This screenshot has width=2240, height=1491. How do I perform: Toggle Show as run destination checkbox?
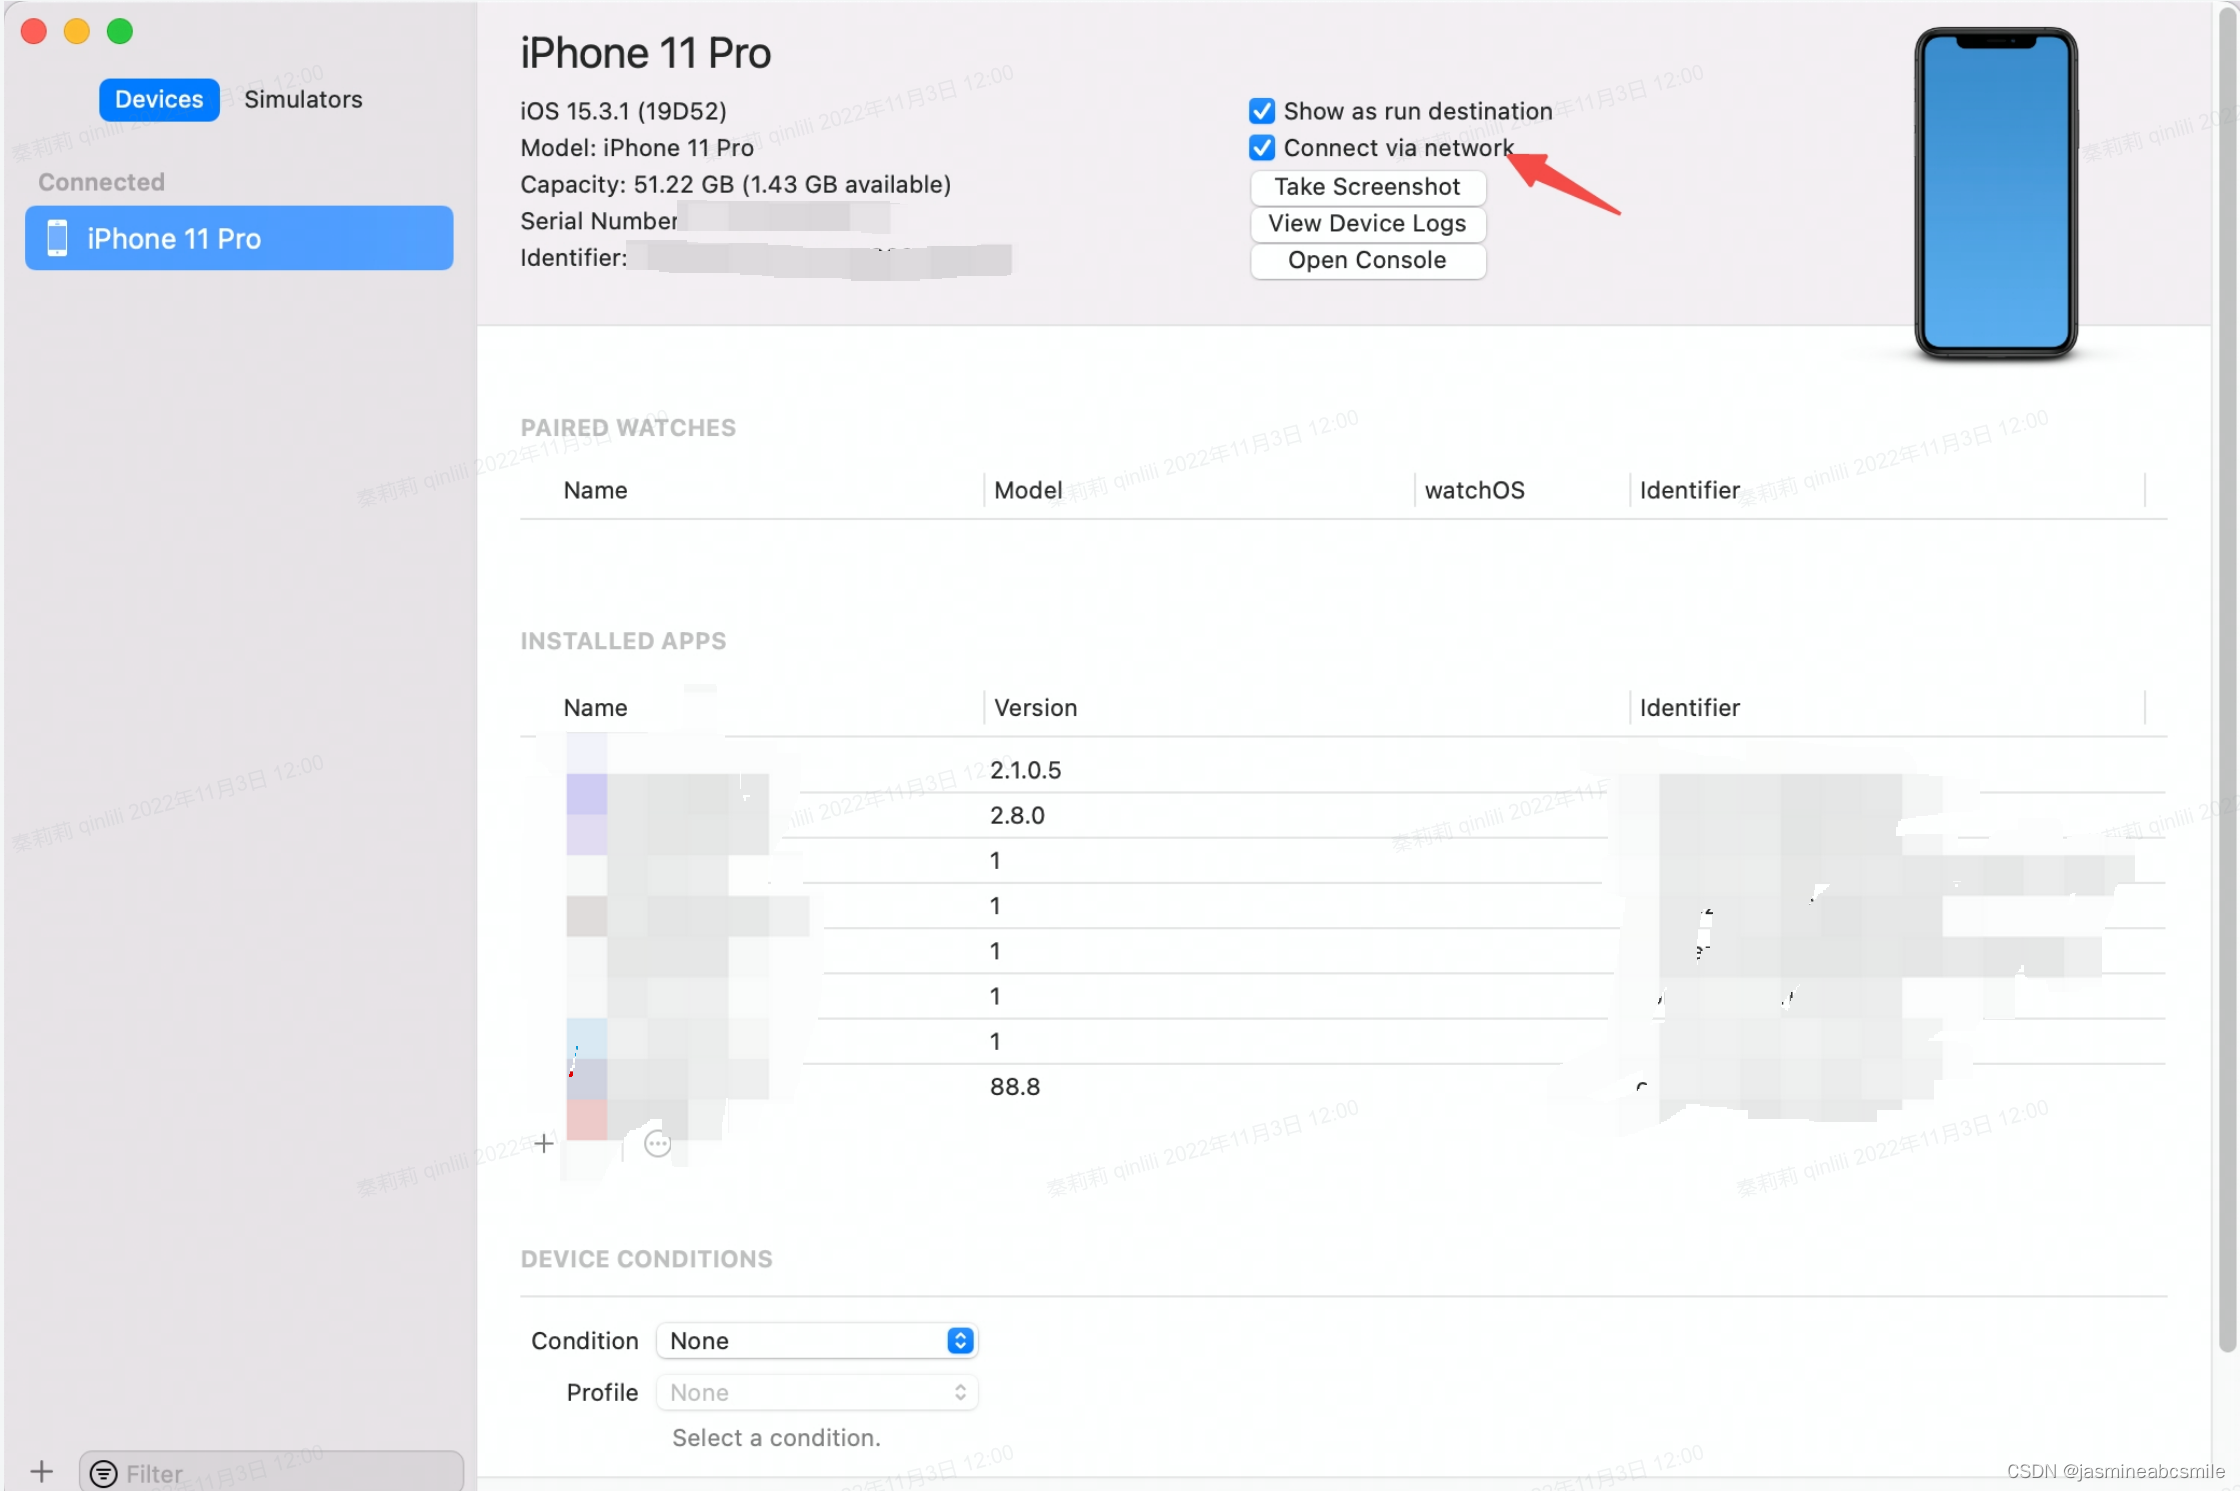click(x=1262, y=111)
